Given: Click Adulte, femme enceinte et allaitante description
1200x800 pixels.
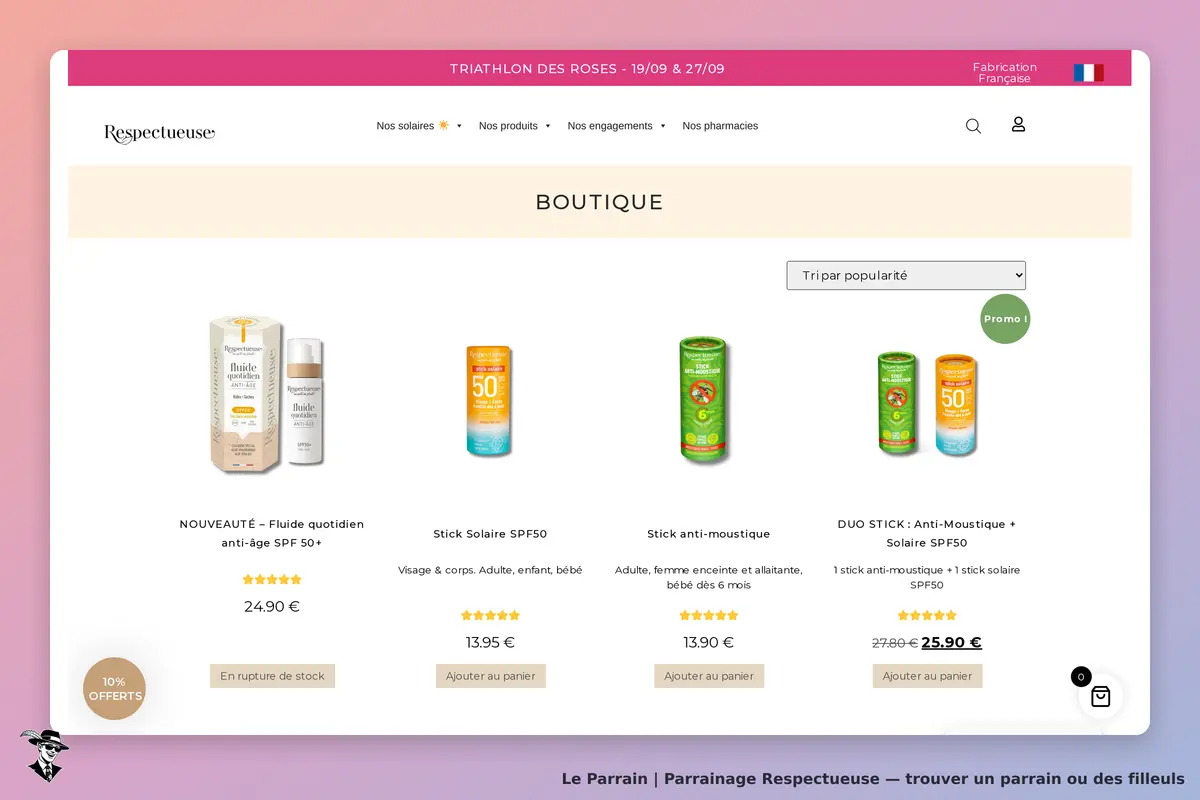Looking at the screenshot, I should pos(709,577).
